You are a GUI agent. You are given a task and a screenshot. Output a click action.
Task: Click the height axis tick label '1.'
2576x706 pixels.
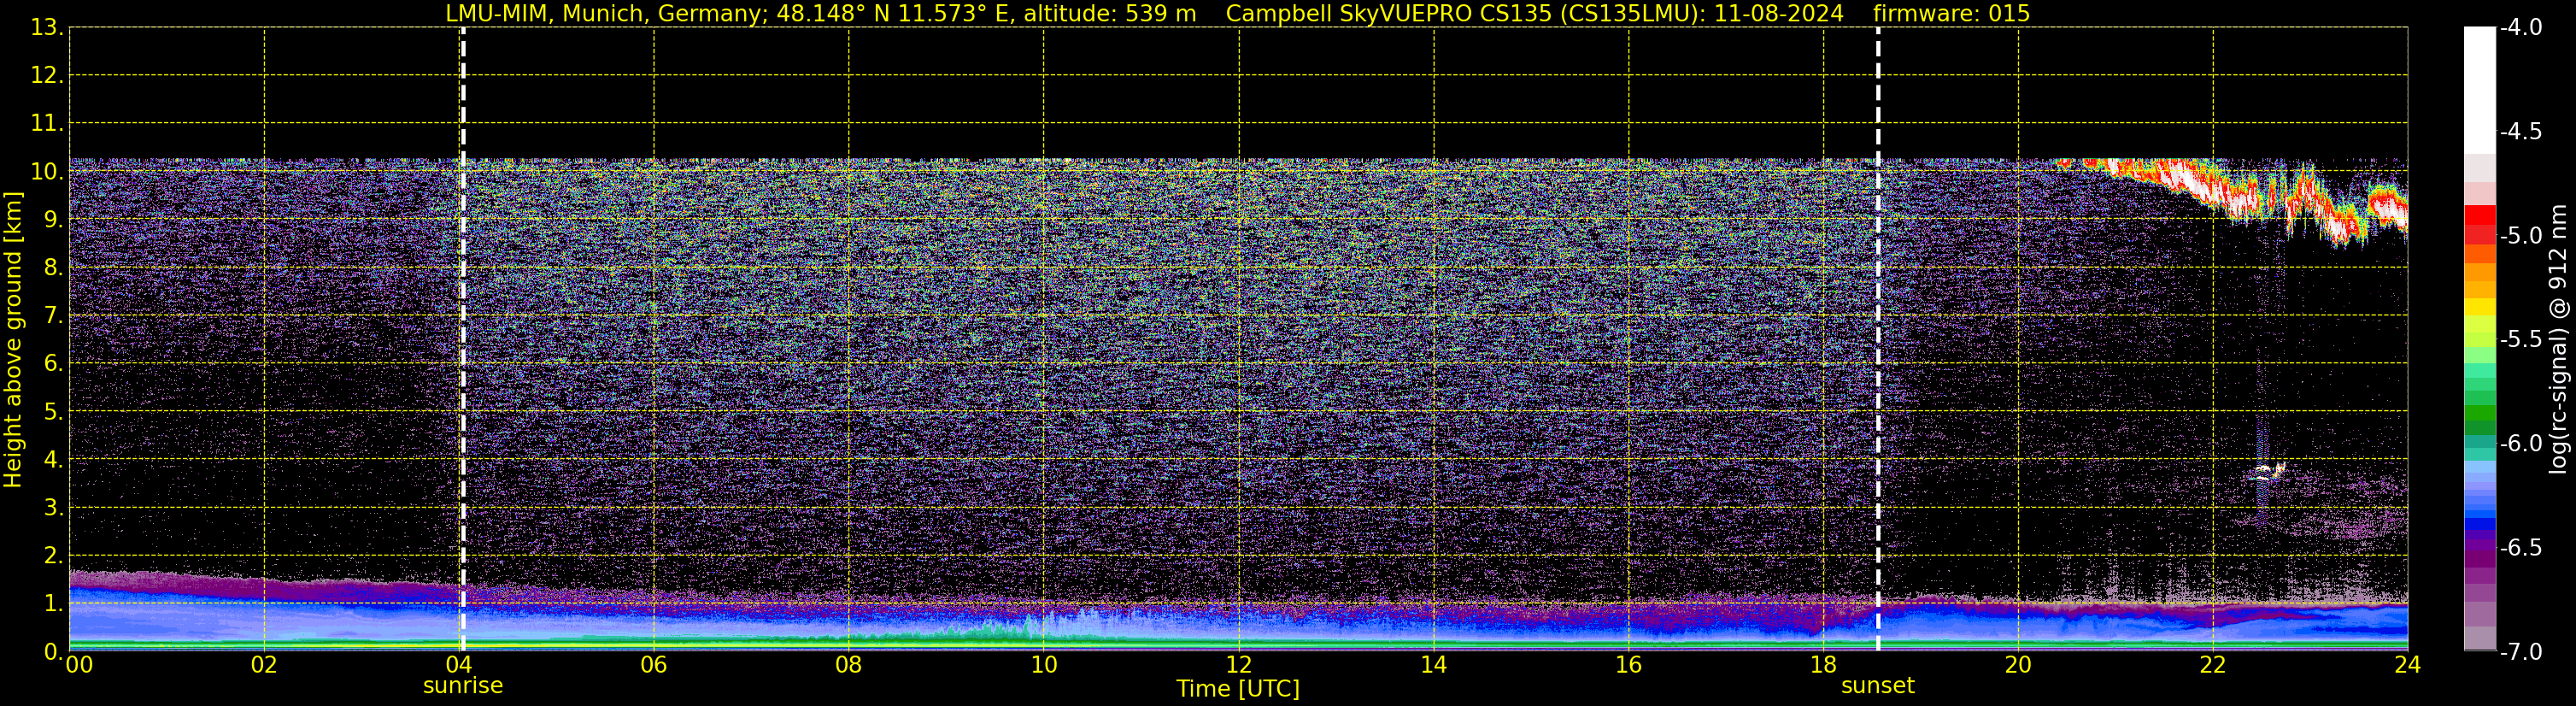coord(53,604)
